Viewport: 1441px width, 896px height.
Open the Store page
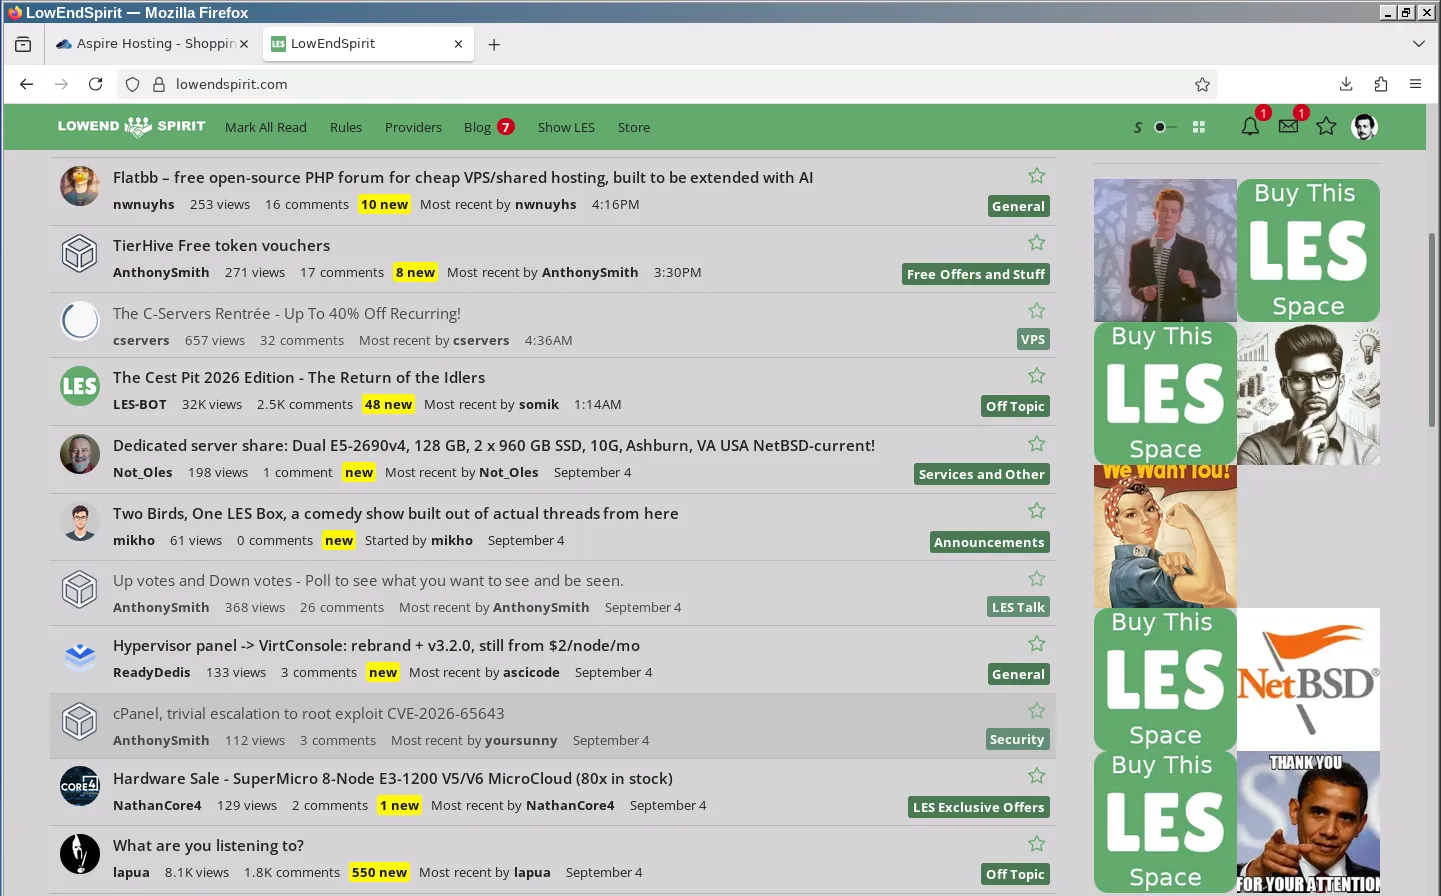(x=634, y=127)
